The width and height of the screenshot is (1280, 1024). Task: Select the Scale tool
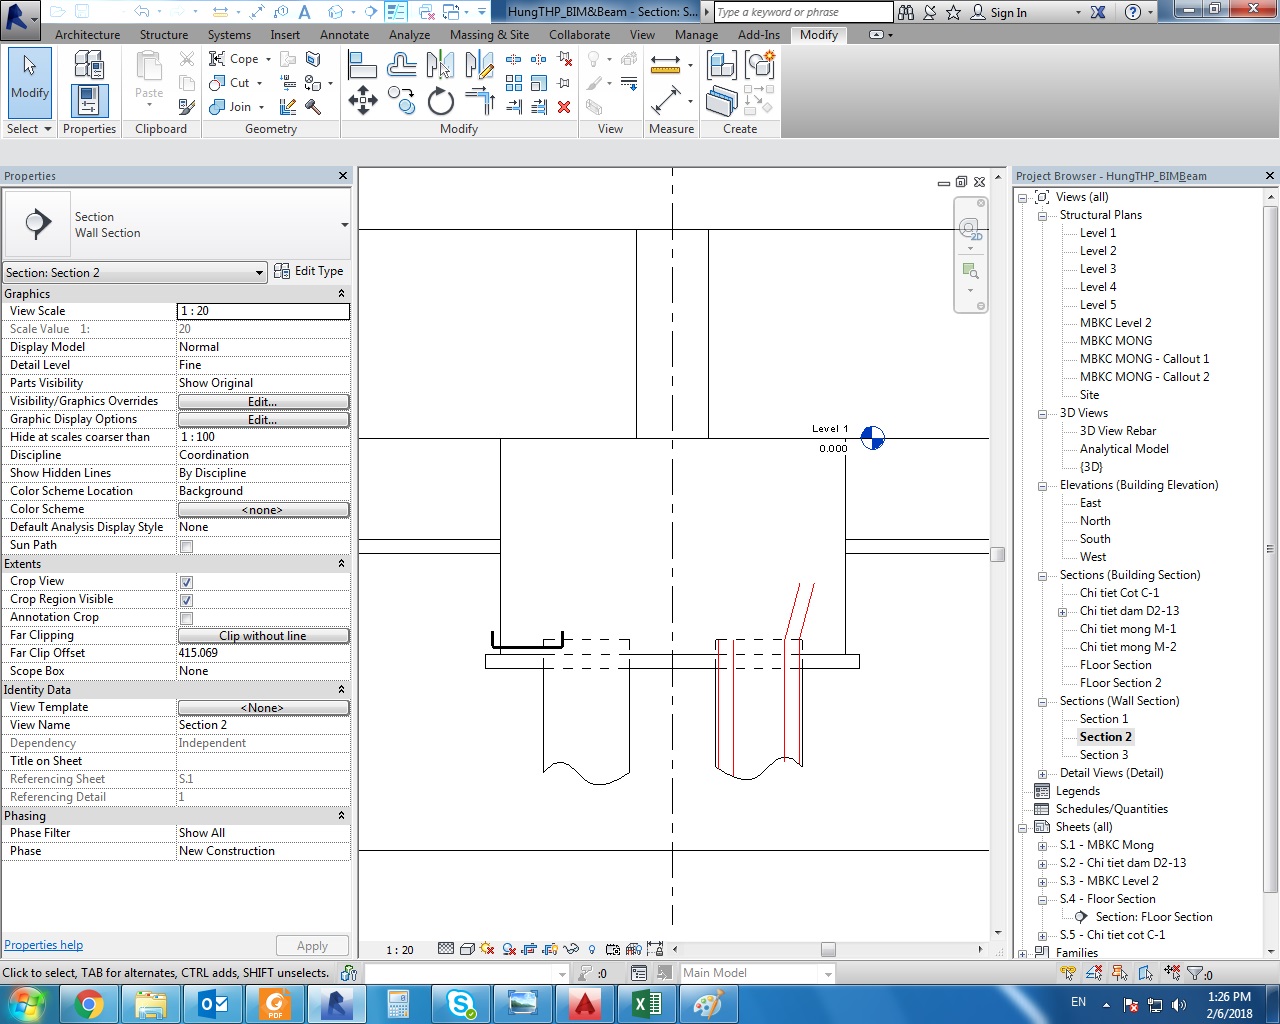(x=539, y=83)
